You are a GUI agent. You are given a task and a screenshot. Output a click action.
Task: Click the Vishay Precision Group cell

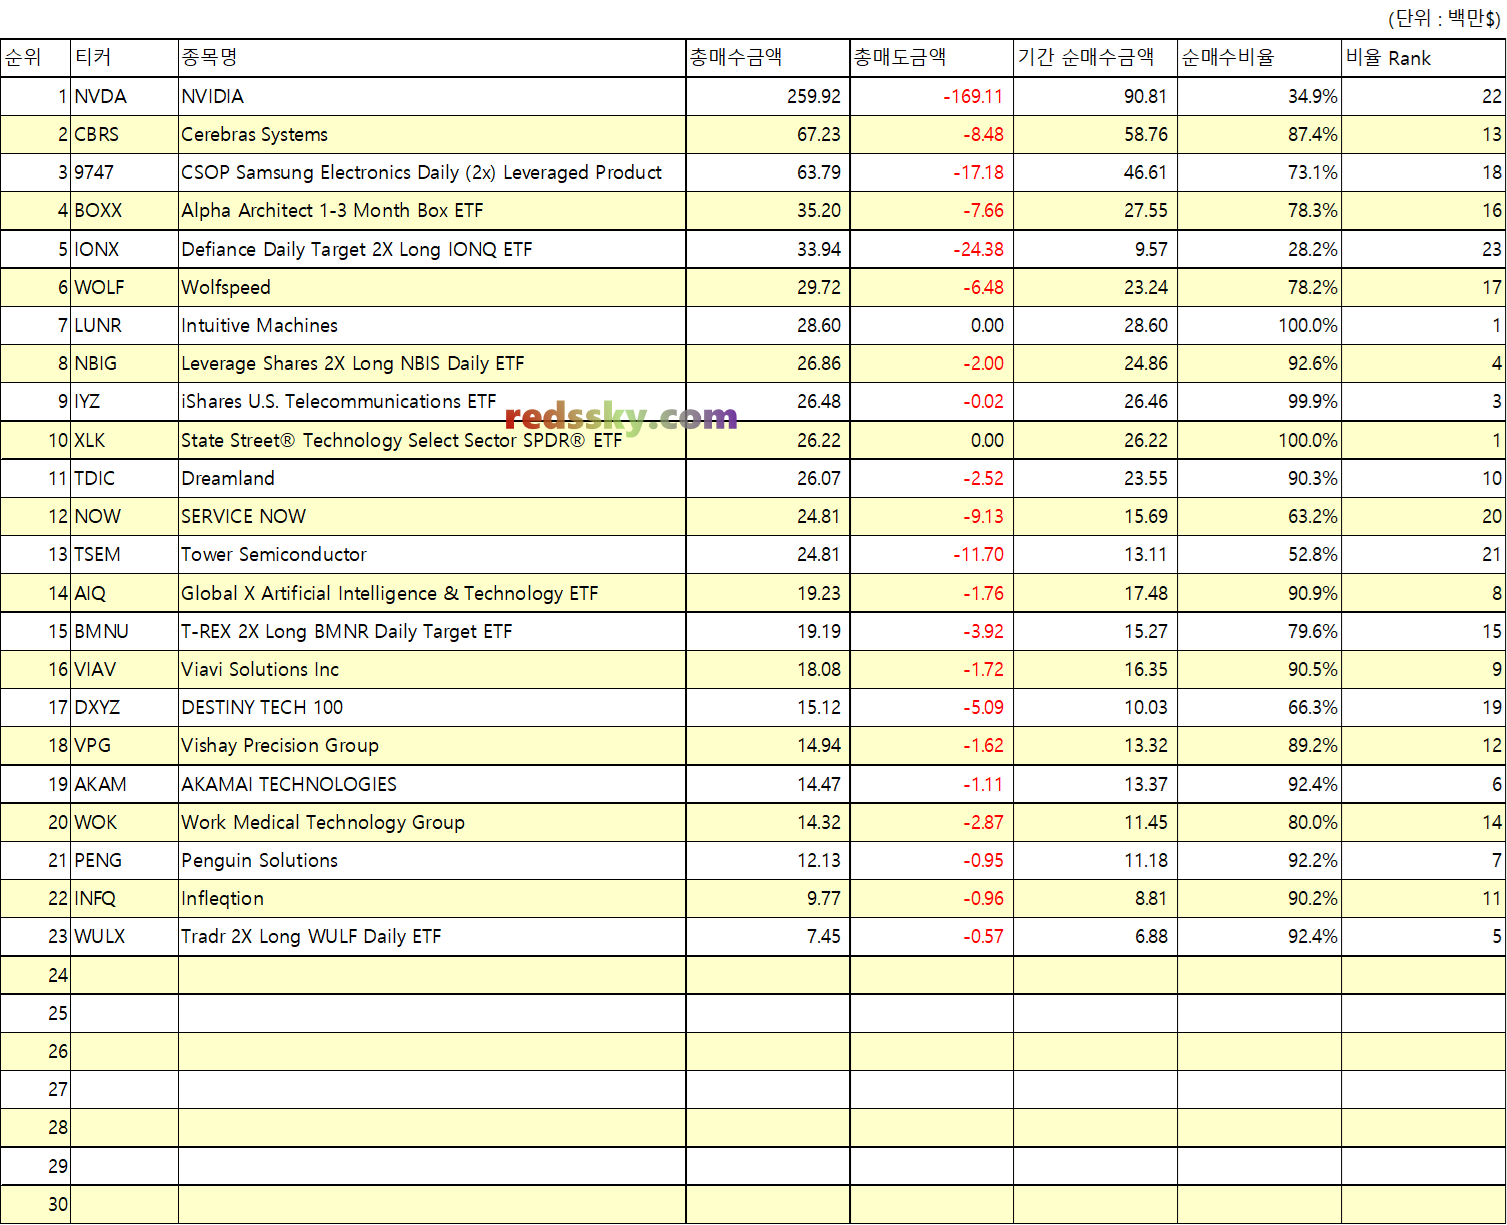point(432,745)
